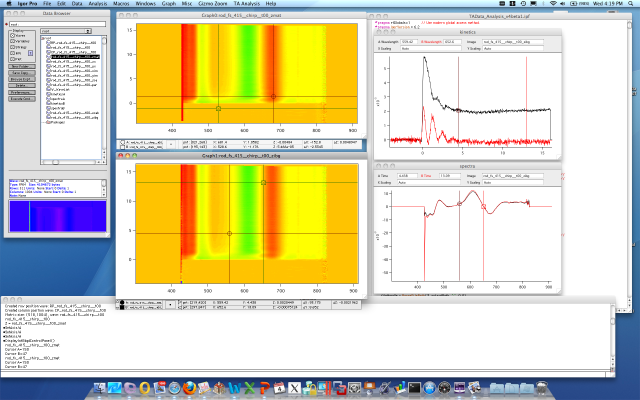Screen dimensions: 640x400
Task: Click the Graph0 cursor info slider control
Action: pyautogui.click(x=171, y=144)
